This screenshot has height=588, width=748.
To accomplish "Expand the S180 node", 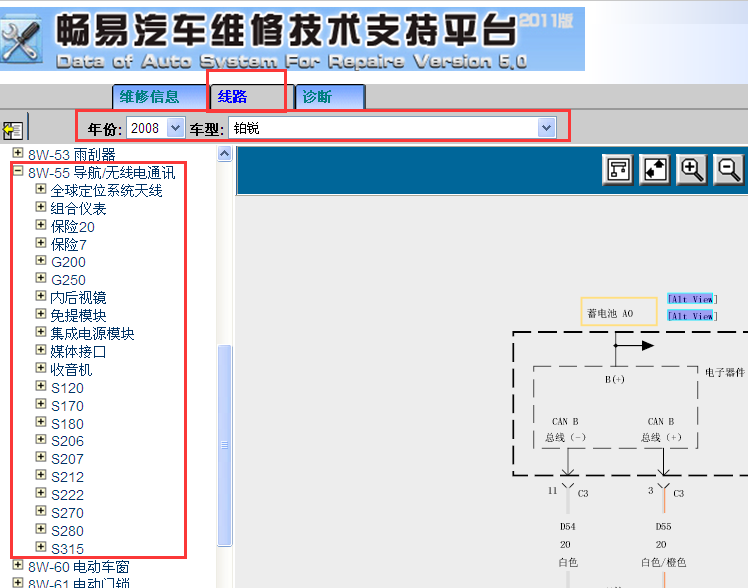I will pos(41,422).
